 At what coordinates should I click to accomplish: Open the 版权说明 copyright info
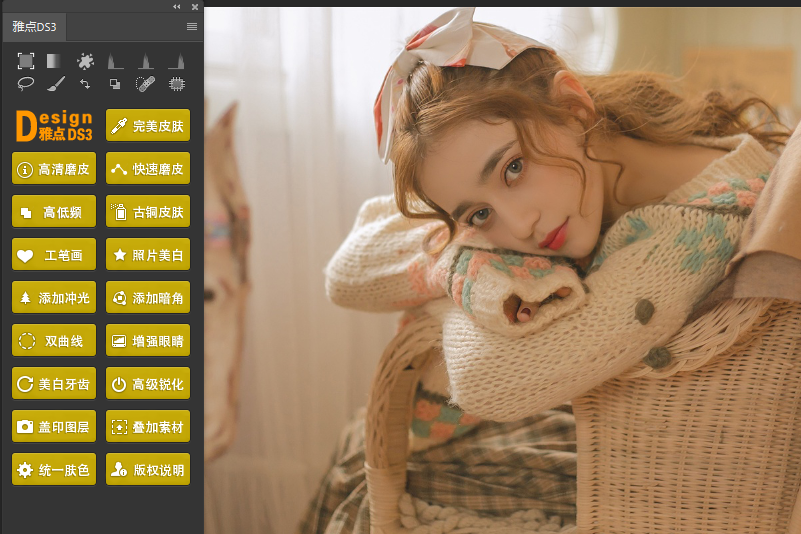pos(148,469)
